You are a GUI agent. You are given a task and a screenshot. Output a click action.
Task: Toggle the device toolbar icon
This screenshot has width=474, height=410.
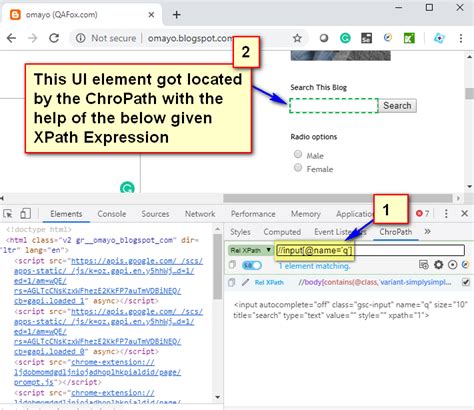point(25,214)
